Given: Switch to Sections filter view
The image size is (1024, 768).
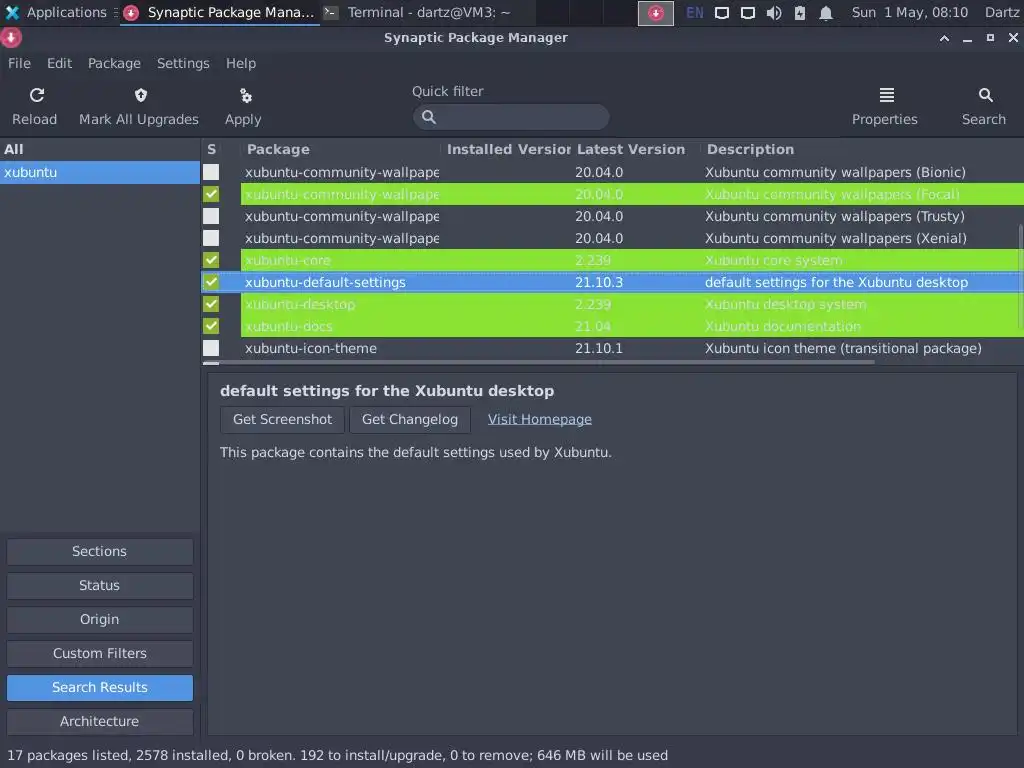Looking at the screenshot, I should (100, 551).
